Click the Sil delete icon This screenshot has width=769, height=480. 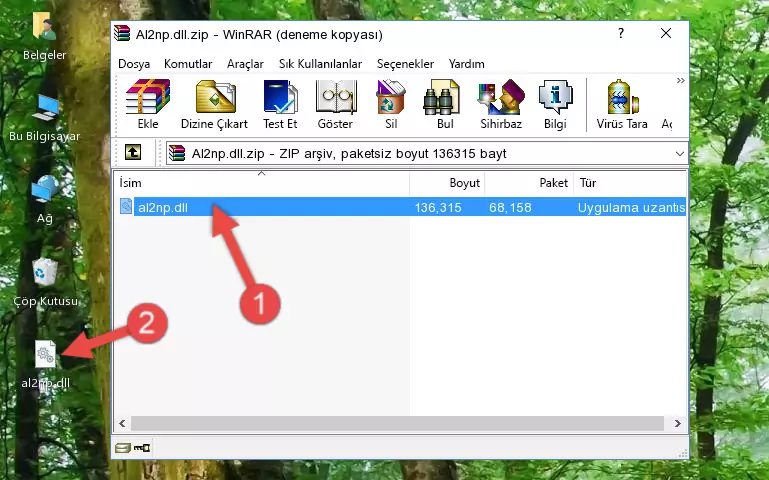click(391, 104)
